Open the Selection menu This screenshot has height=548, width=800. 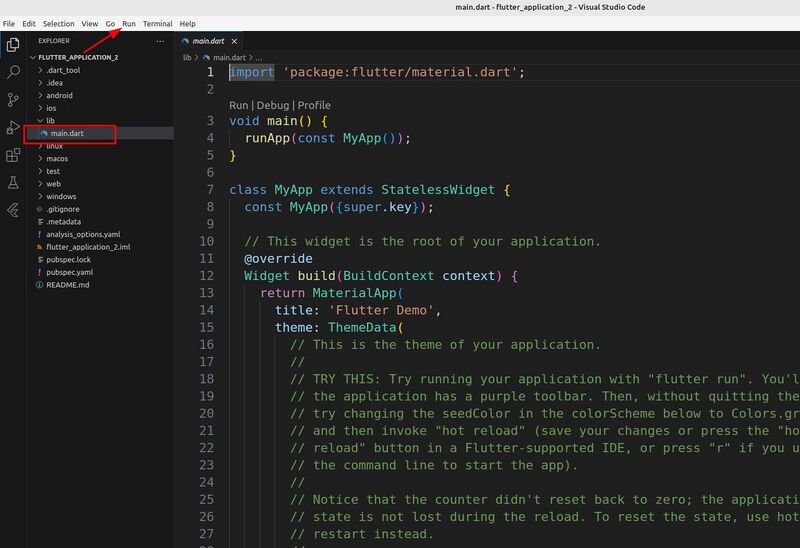[58, 23]
